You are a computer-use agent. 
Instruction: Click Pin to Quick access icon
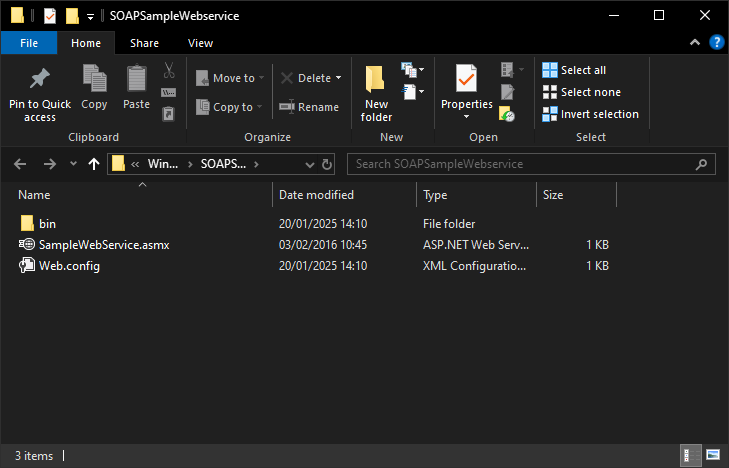(40, 79)
